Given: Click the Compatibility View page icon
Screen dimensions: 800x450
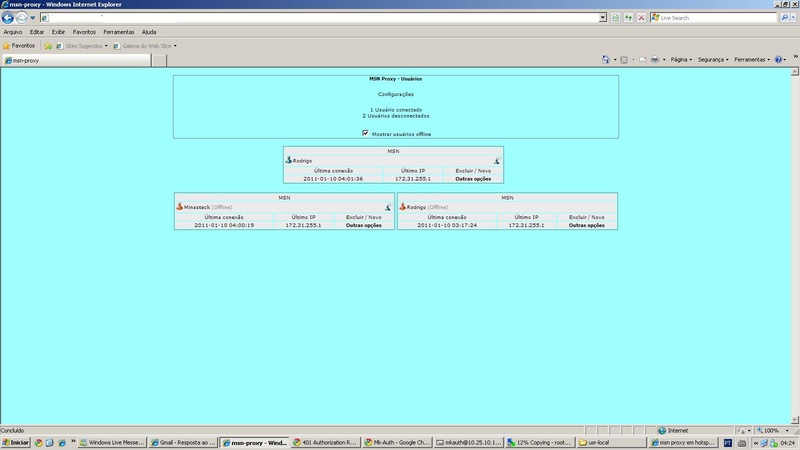Looking at the screenshot, I should (615, 18).
